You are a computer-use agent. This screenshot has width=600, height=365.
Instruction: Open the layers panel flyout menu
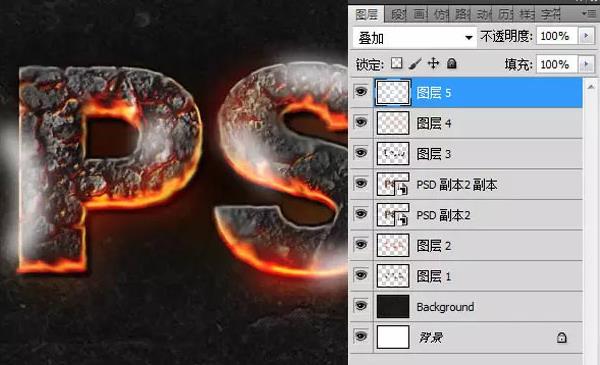[590, 14]
